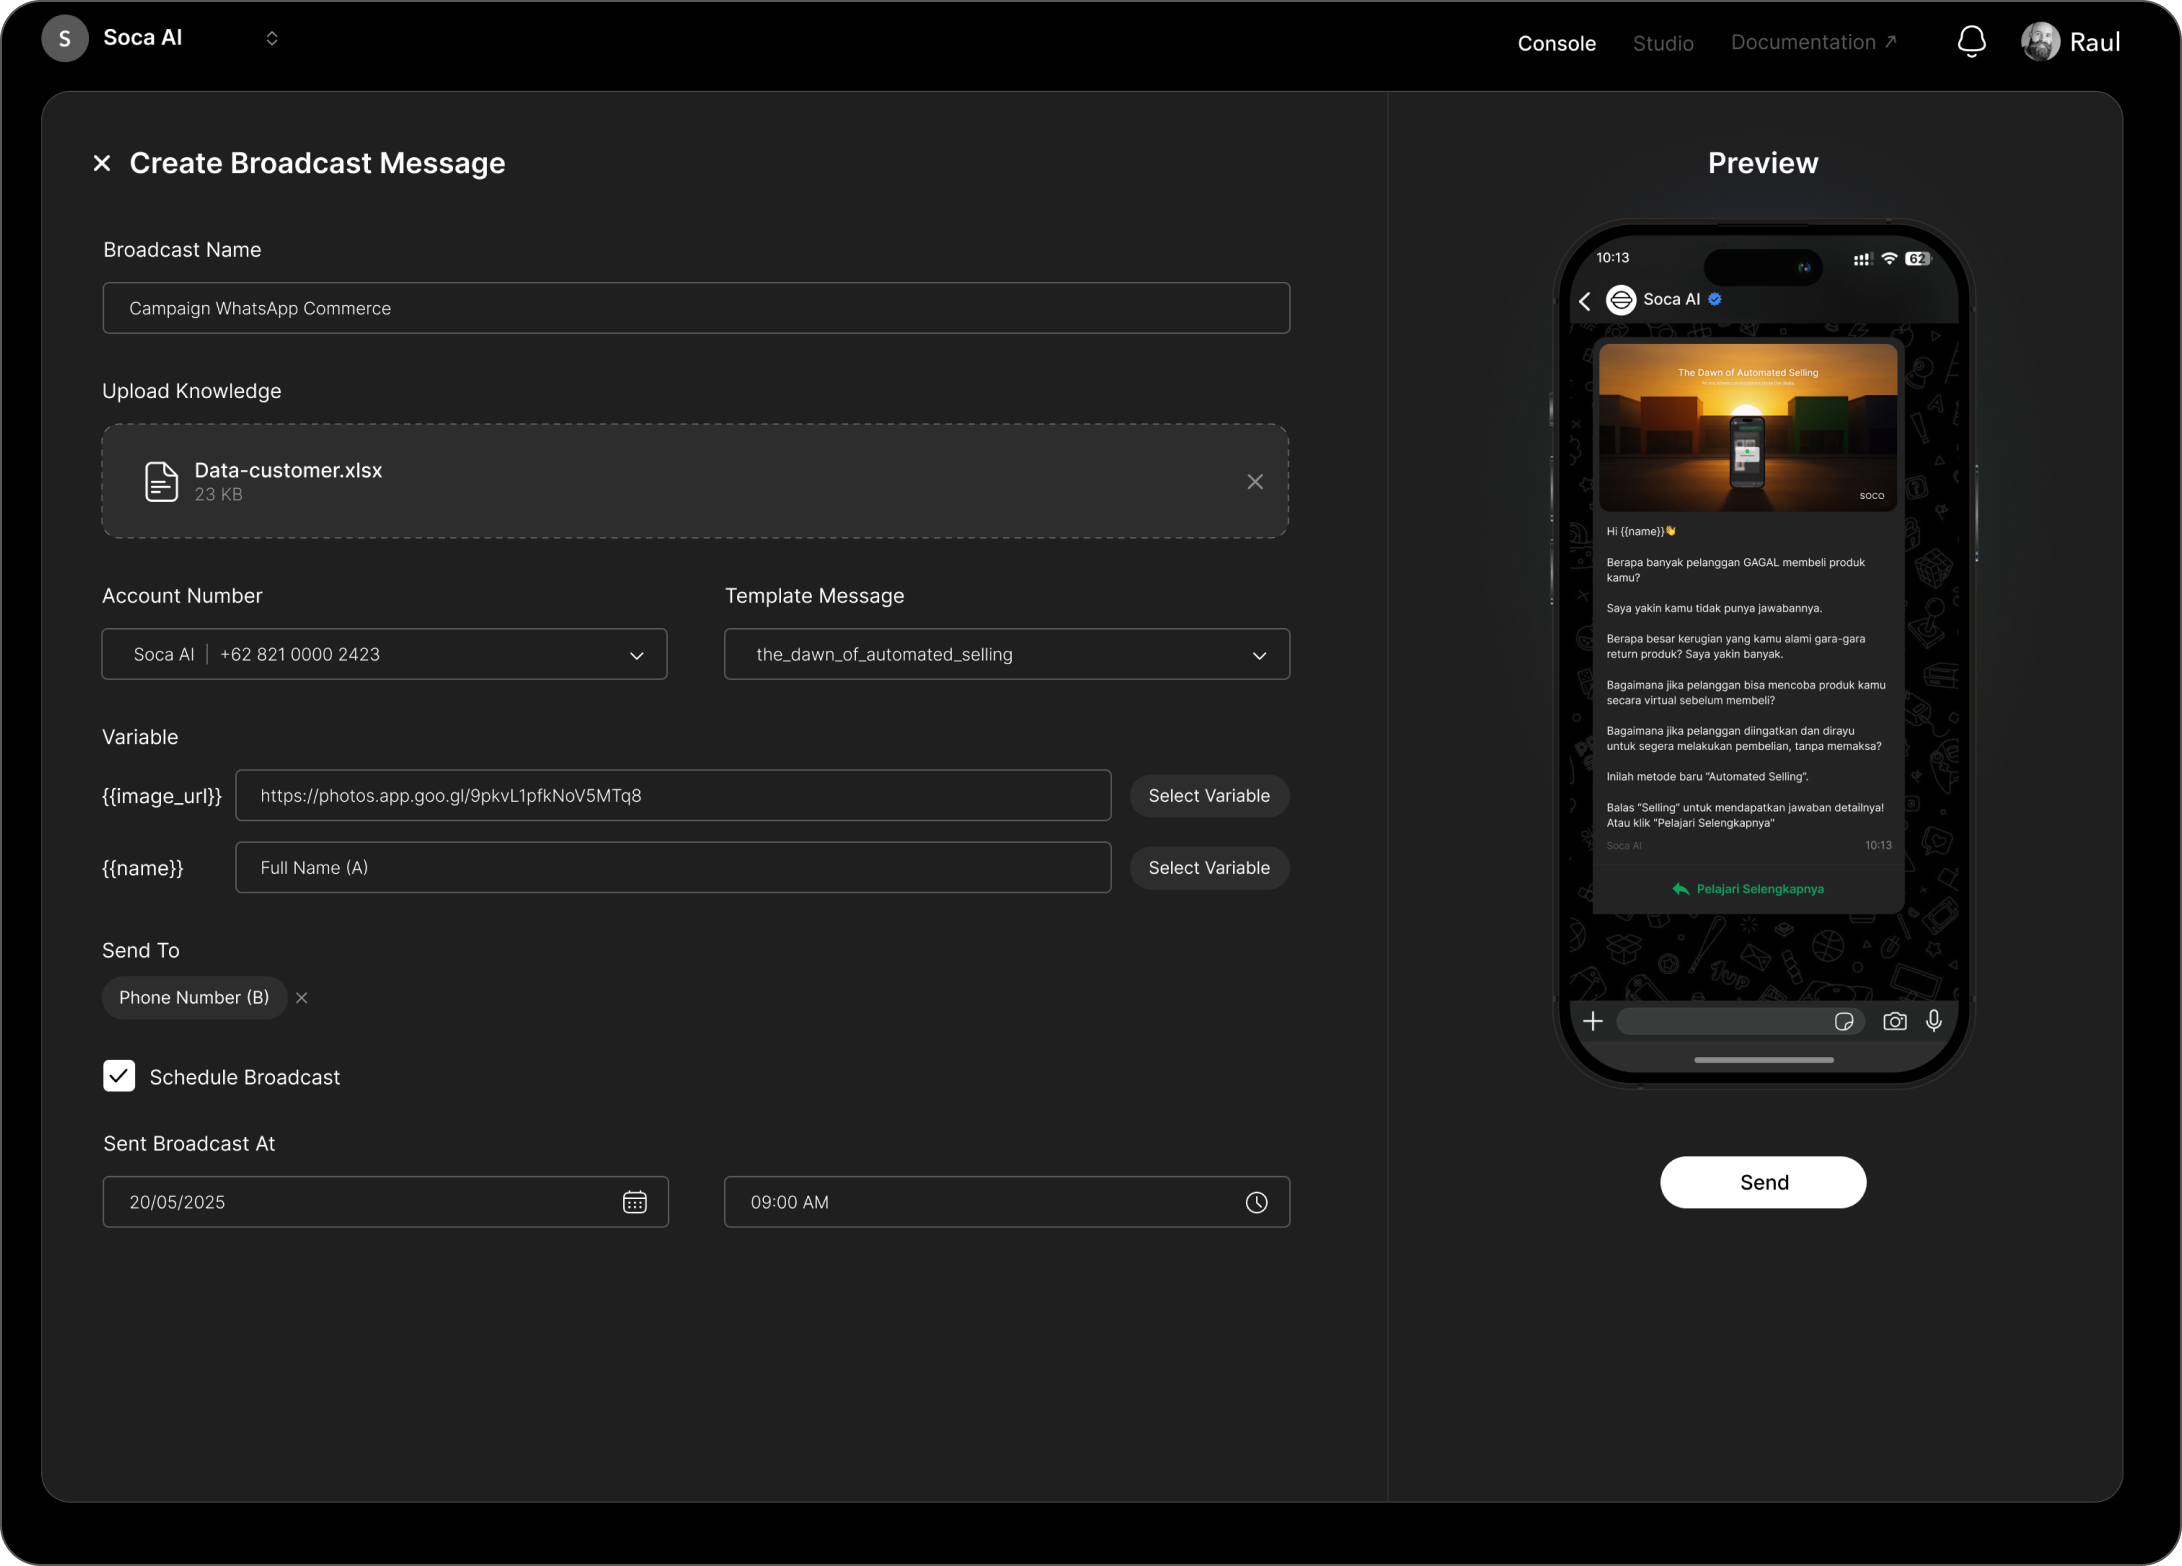Click the microphone icon in phone preview
2182x1566 pixels.
point(1933,1021)
